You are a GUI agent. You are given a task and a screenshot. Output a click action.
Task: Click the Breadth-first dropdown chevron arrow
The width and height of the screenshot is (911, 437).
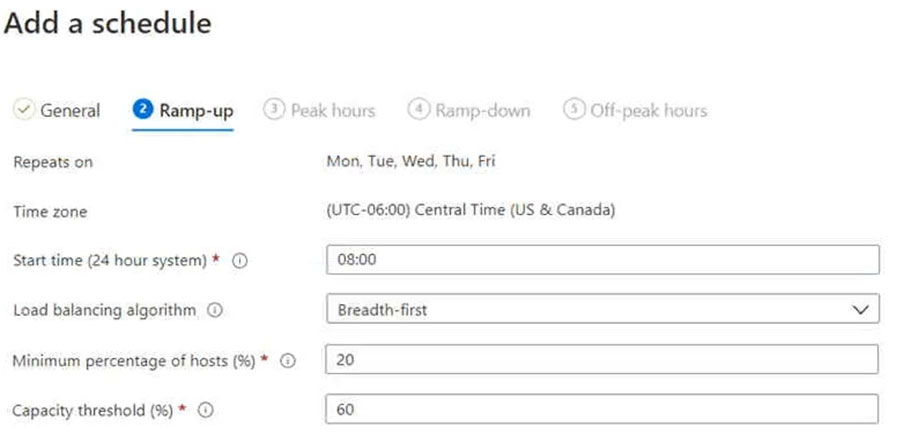pyautogui.click(x=860, y=310)
